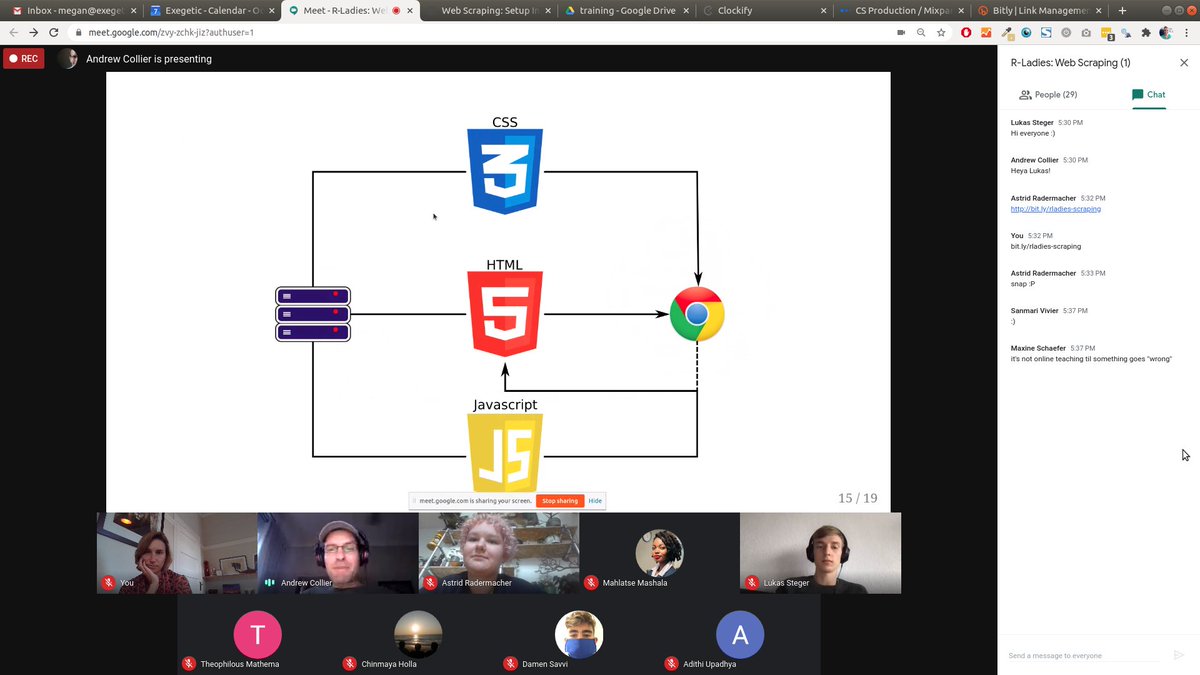This screenshot has height=675, width=1200.
Task: Unmute the mic icon on your own video tile
Action: tap(107, 582)
